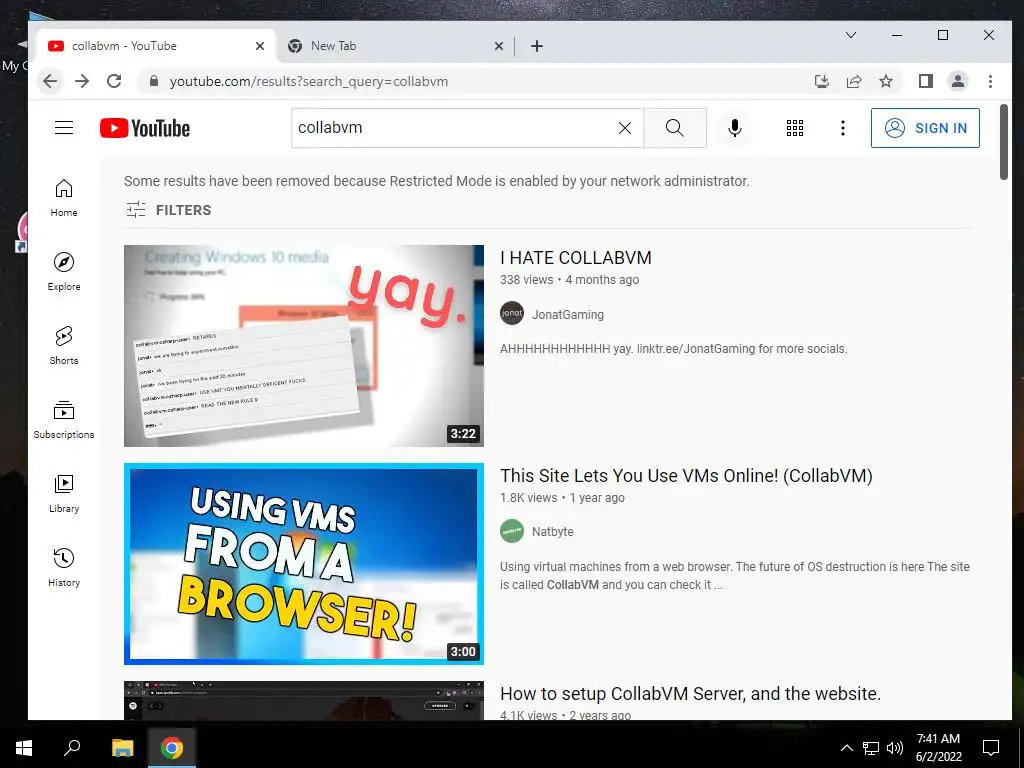This screenshot has width=1024, height=768.
Task: Open Windows Start menu
Action: 24,748
